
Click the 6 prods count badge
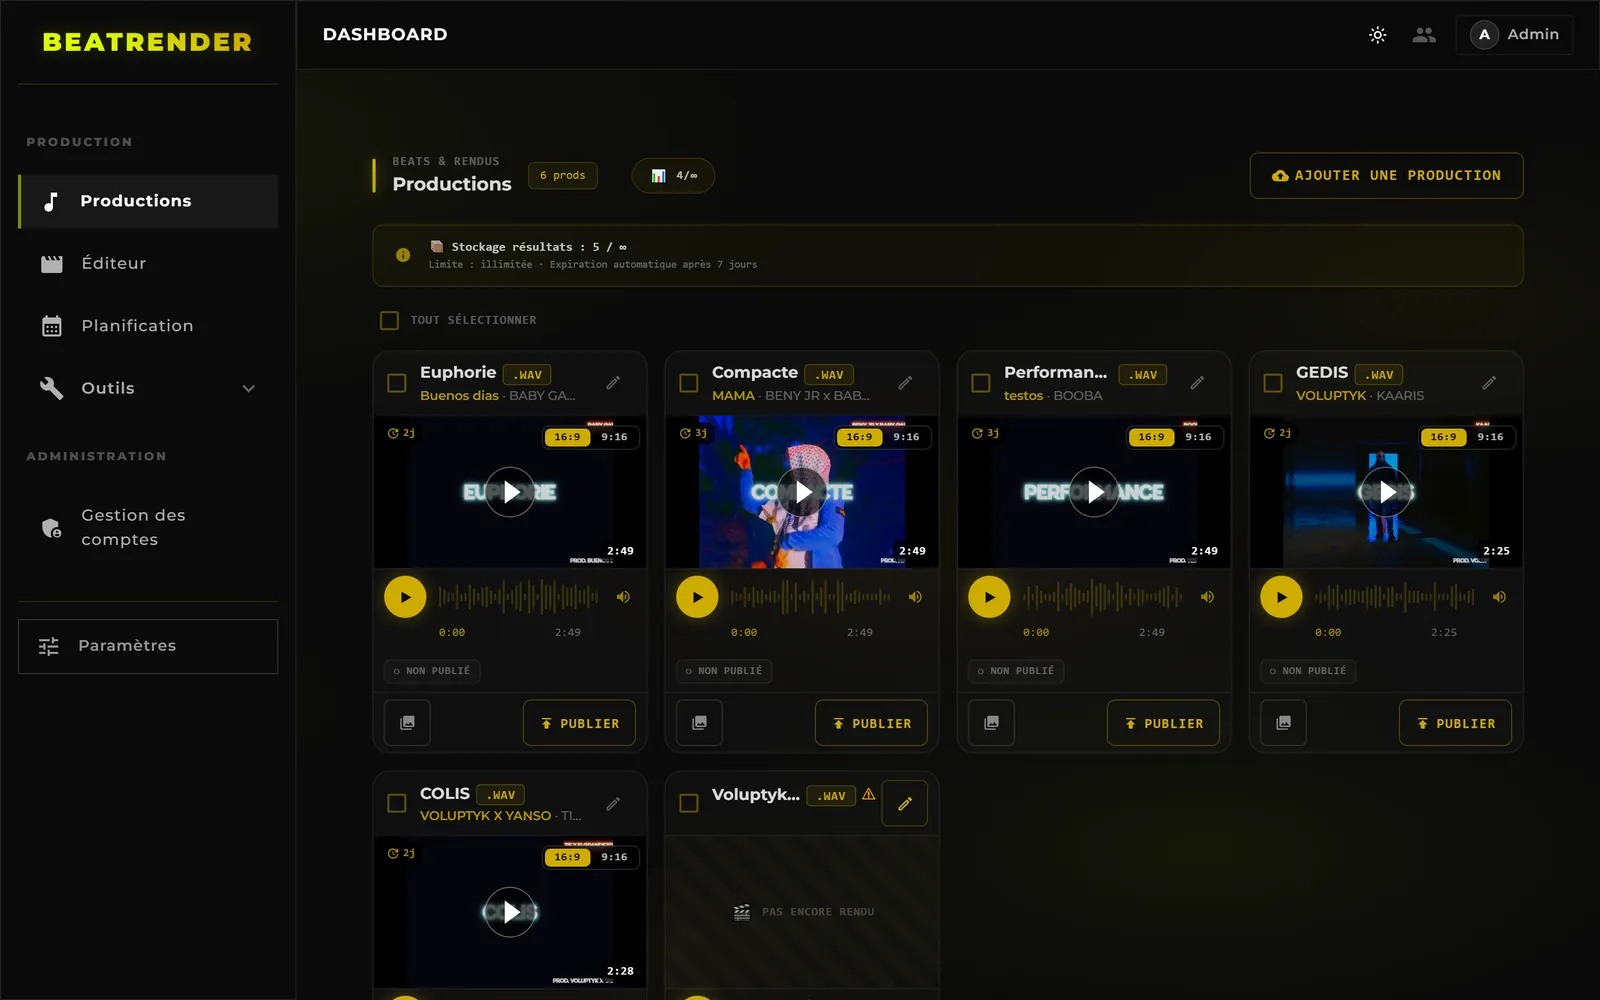tap(562, 176)
